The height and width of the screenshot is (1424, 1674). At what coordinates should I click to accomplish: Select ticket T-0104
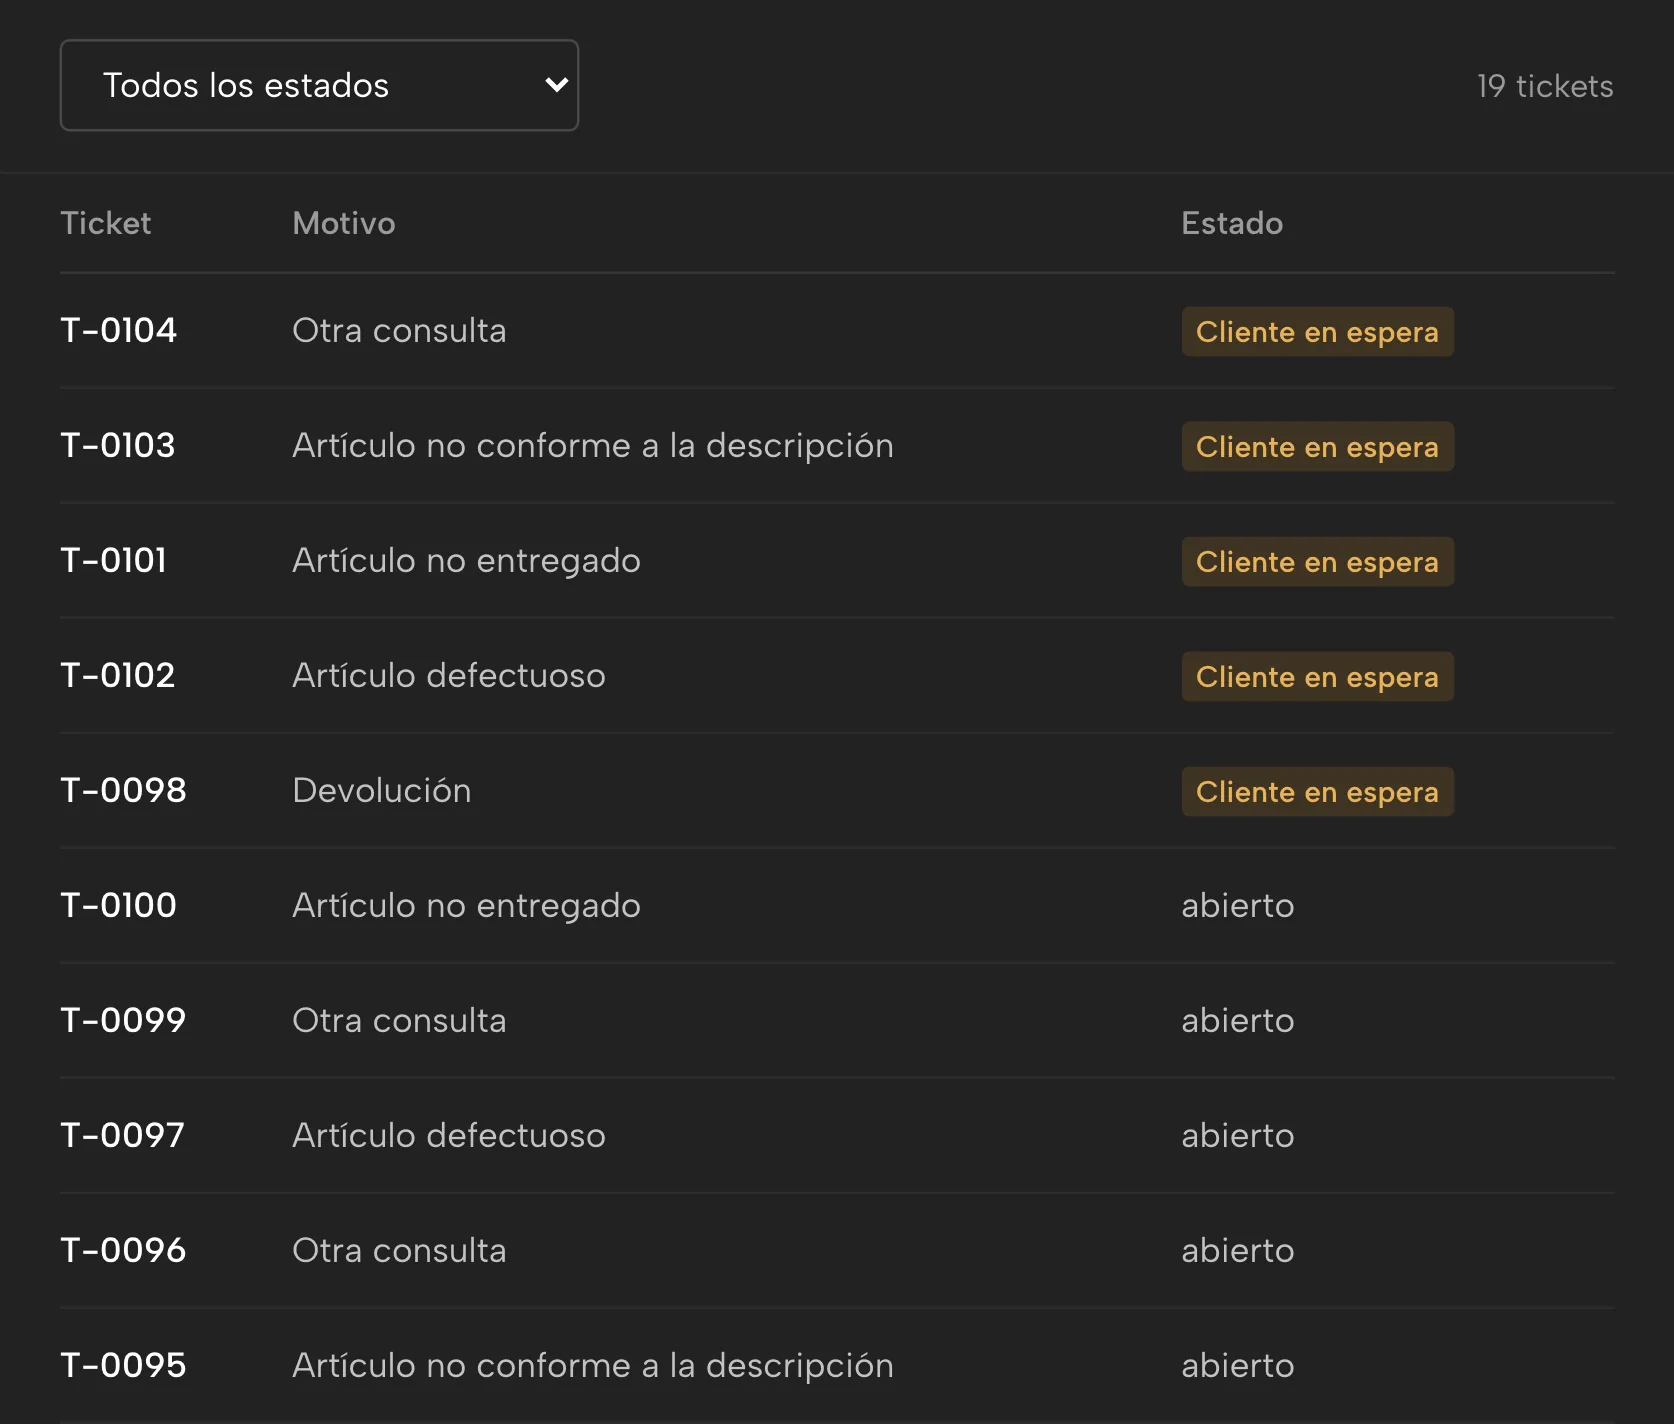[x=118, y=330]
